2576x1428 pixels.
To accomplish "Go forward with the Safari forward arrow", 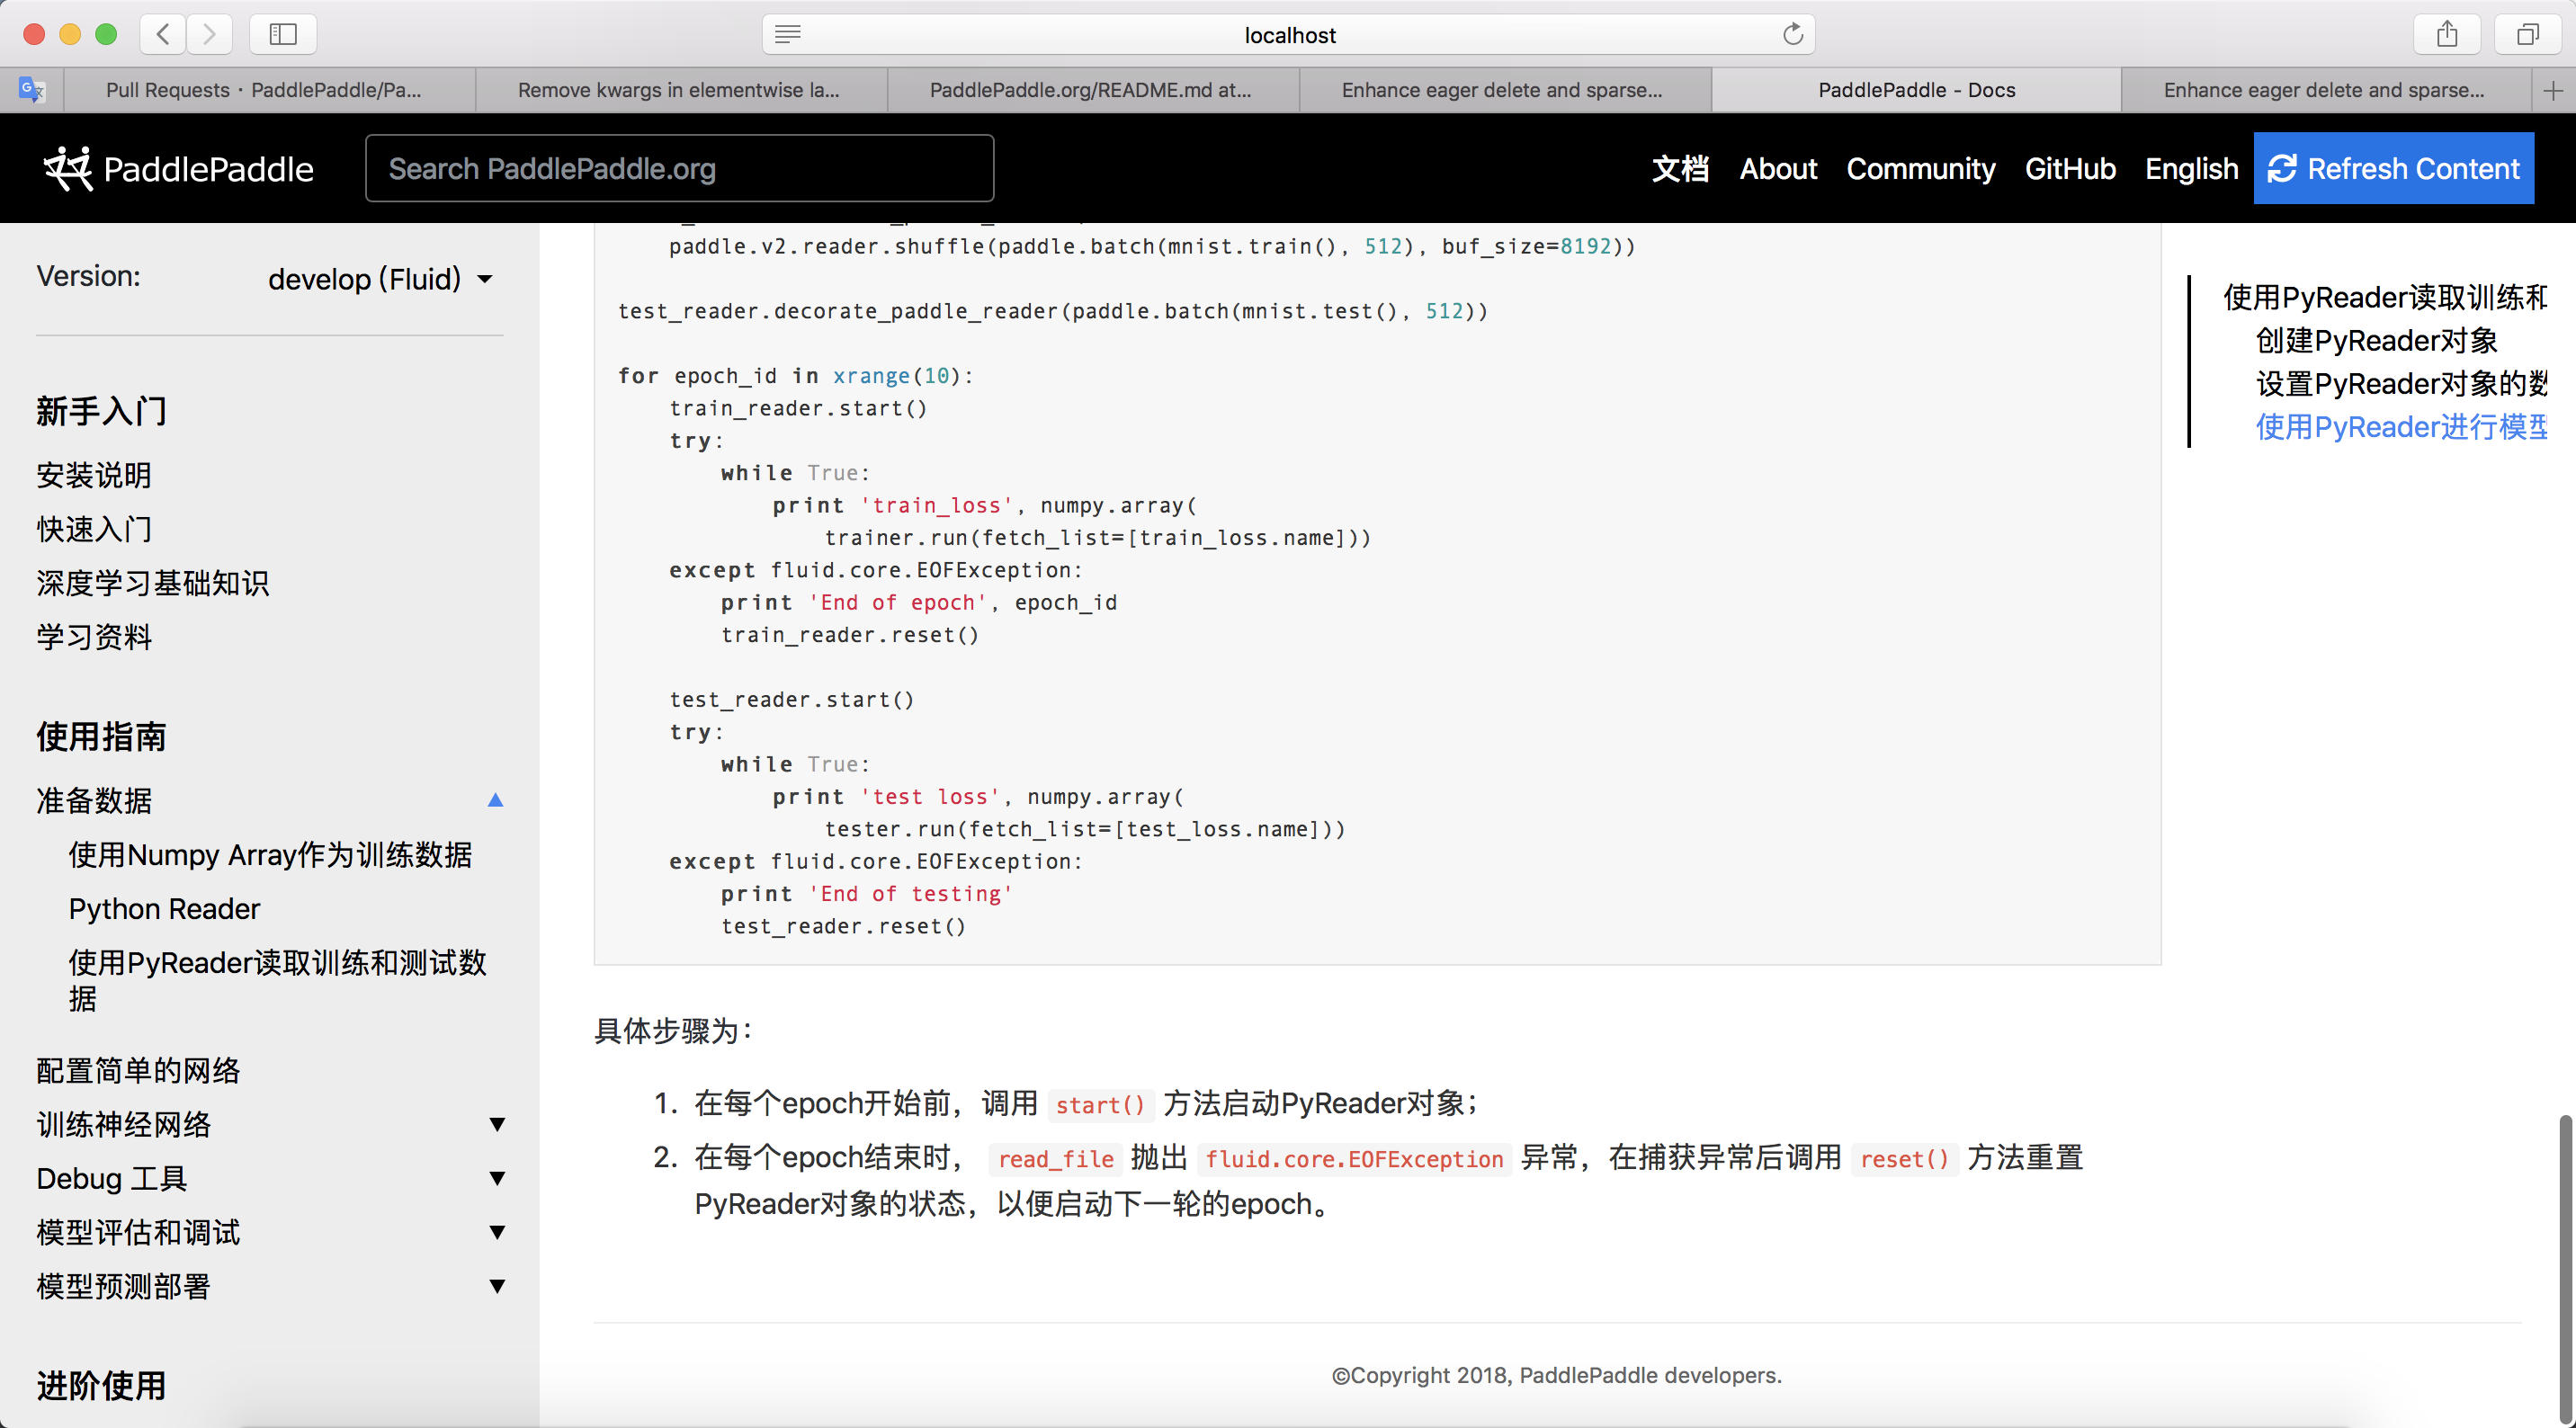I will click(x=209, y=34).
